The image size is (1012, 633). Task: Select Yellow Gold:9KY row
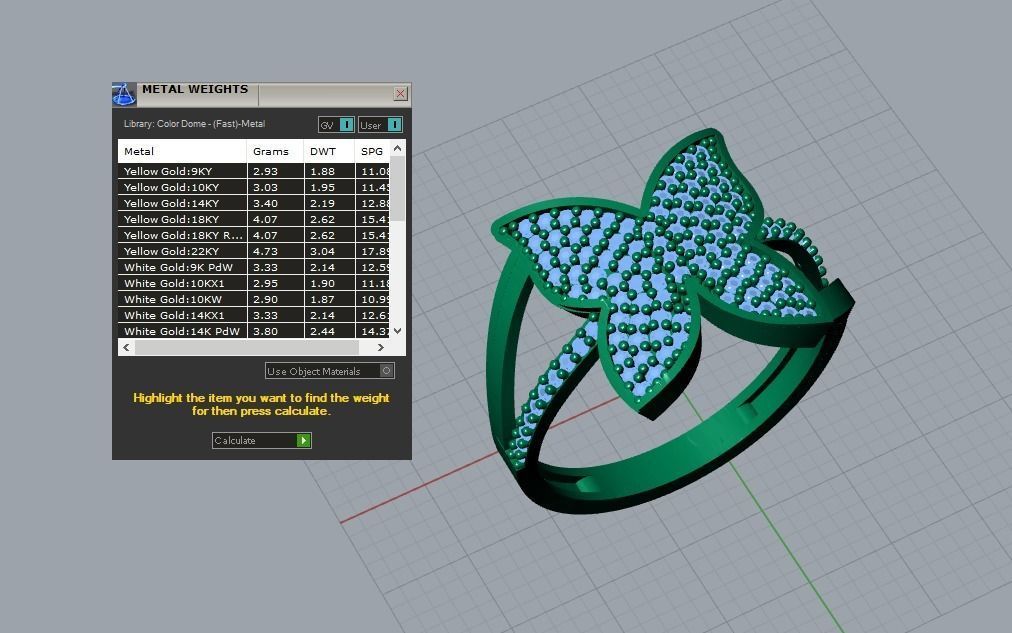(254, 171)
